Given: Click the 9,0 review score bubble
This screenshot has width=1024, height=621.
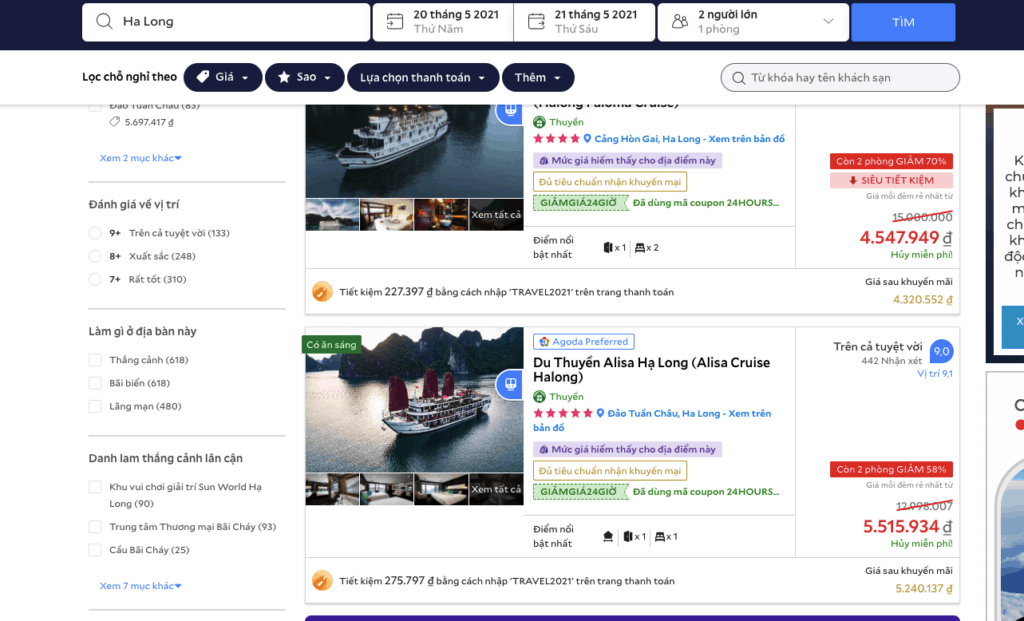Looking at the screenshot, I should 941,351.
